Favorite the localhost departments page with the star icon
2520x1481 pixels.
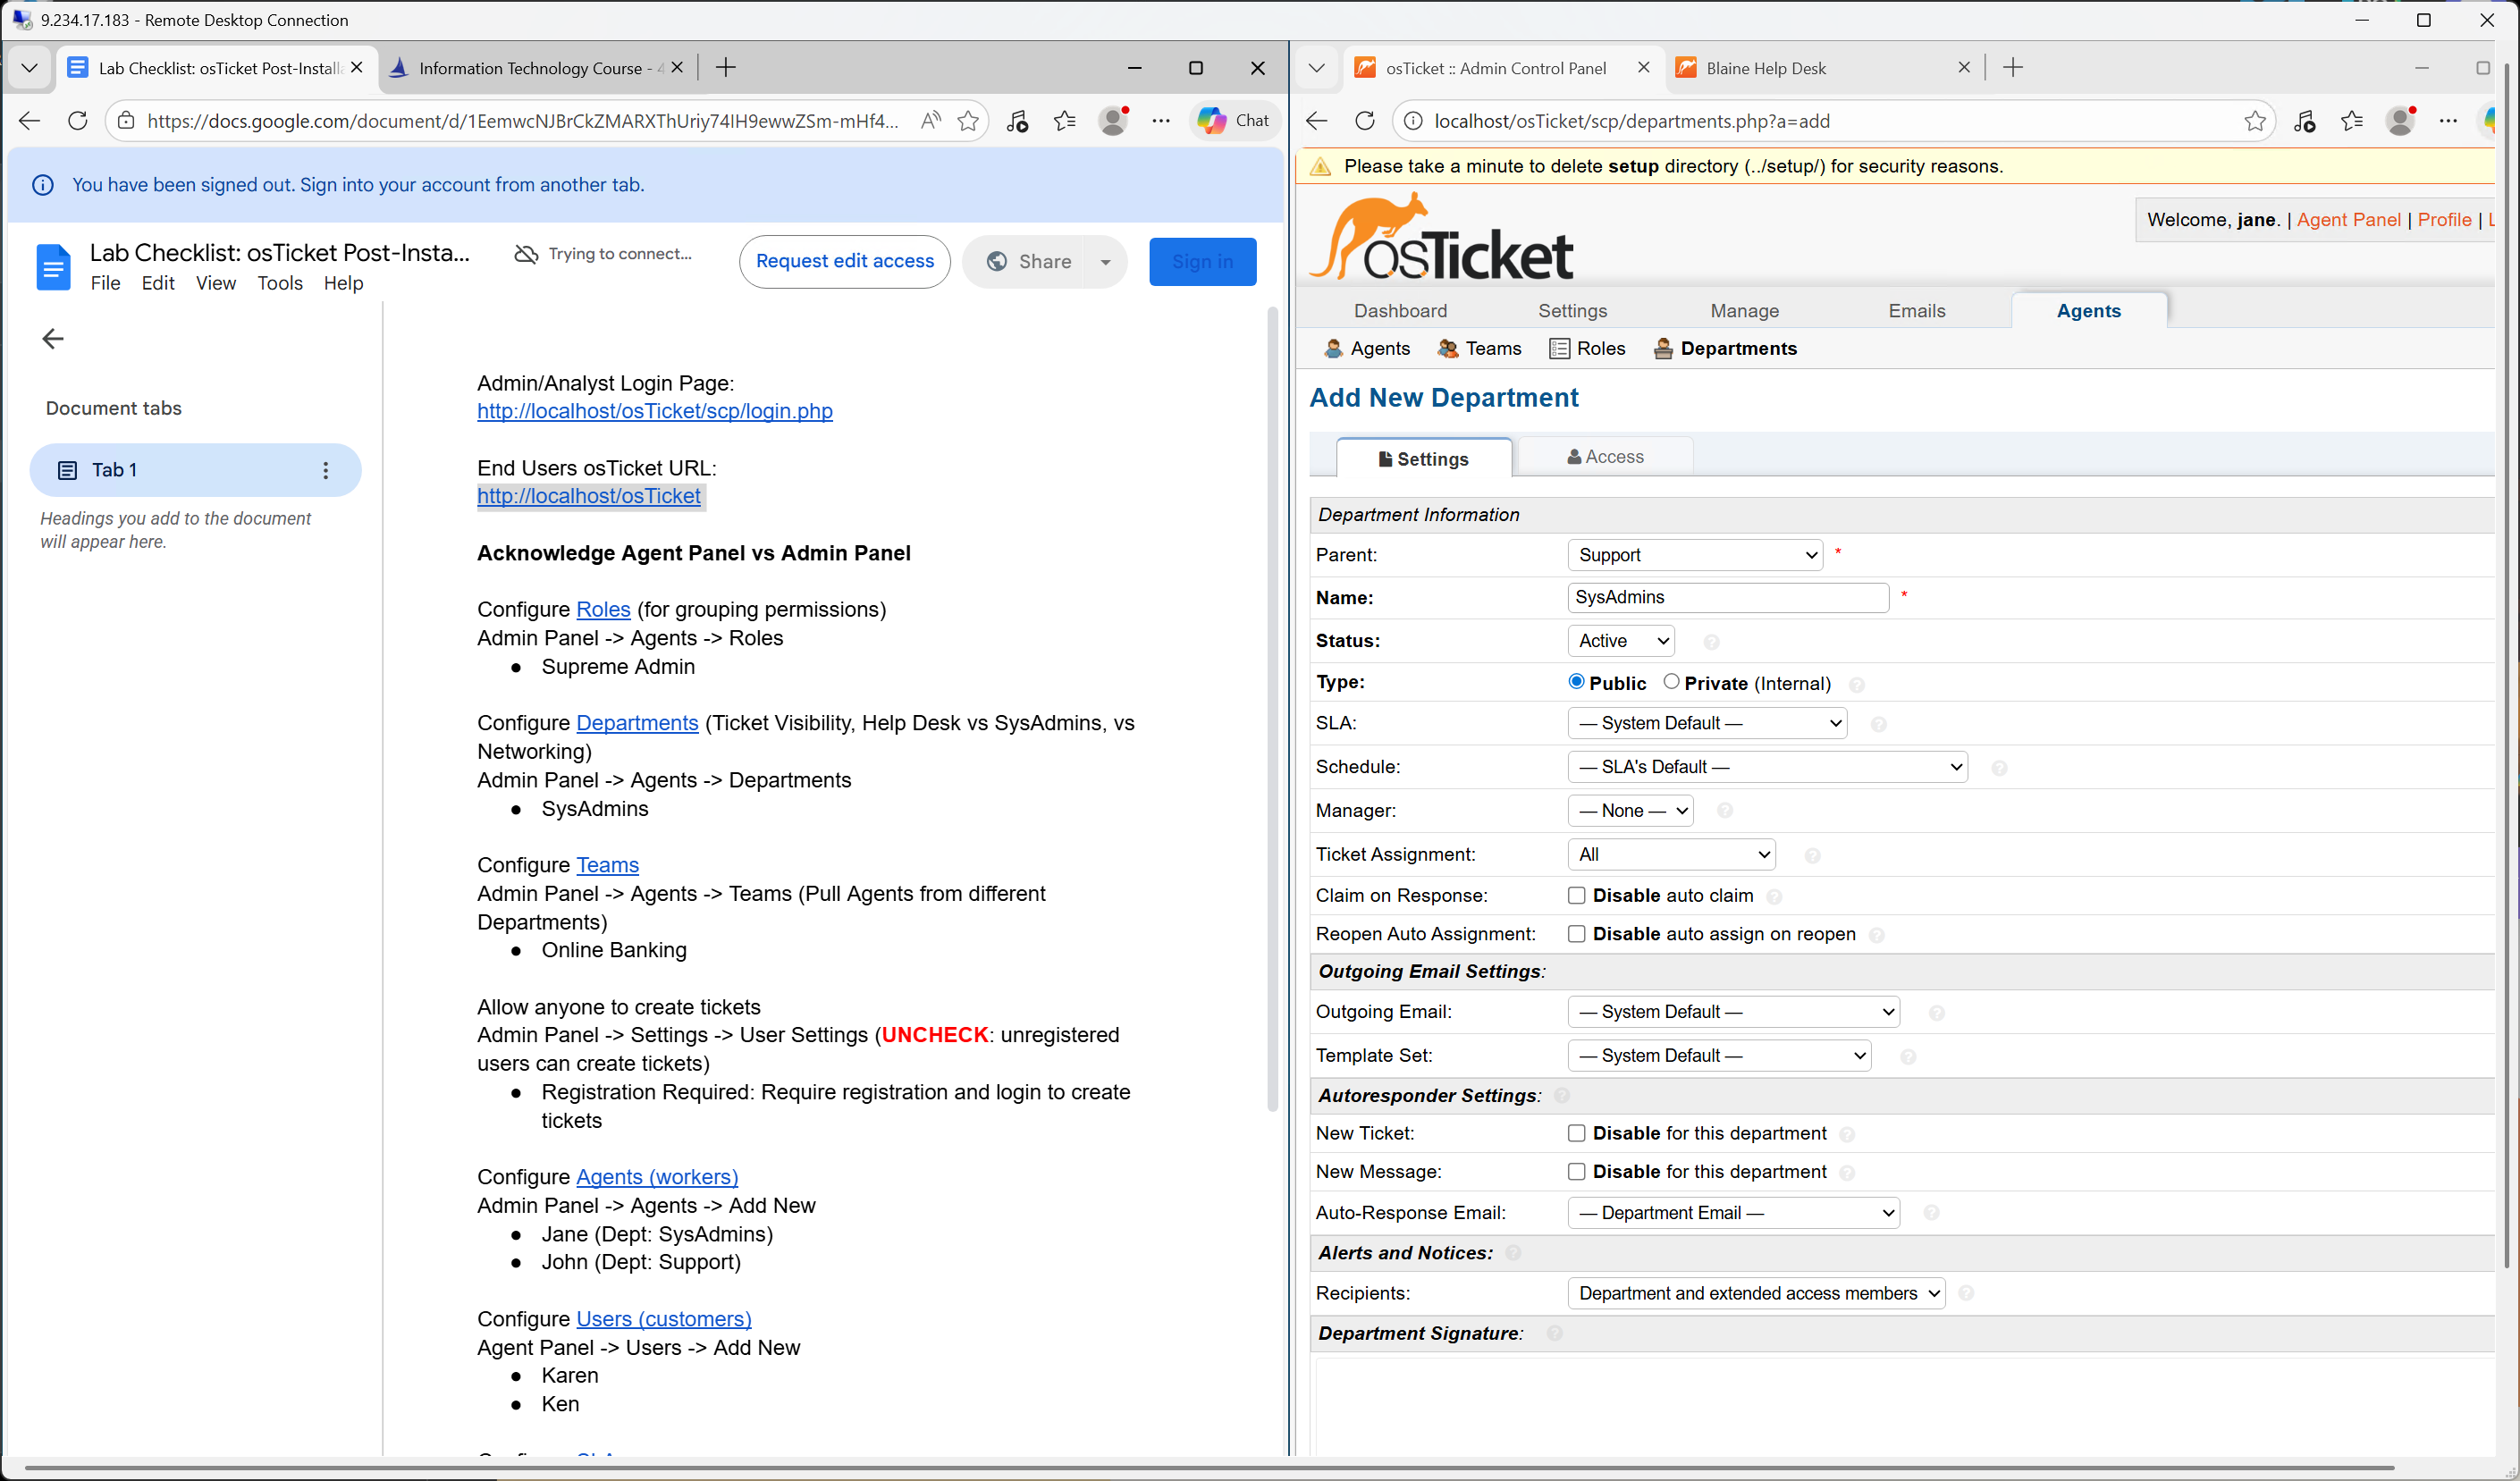(x=2254, y=121)
